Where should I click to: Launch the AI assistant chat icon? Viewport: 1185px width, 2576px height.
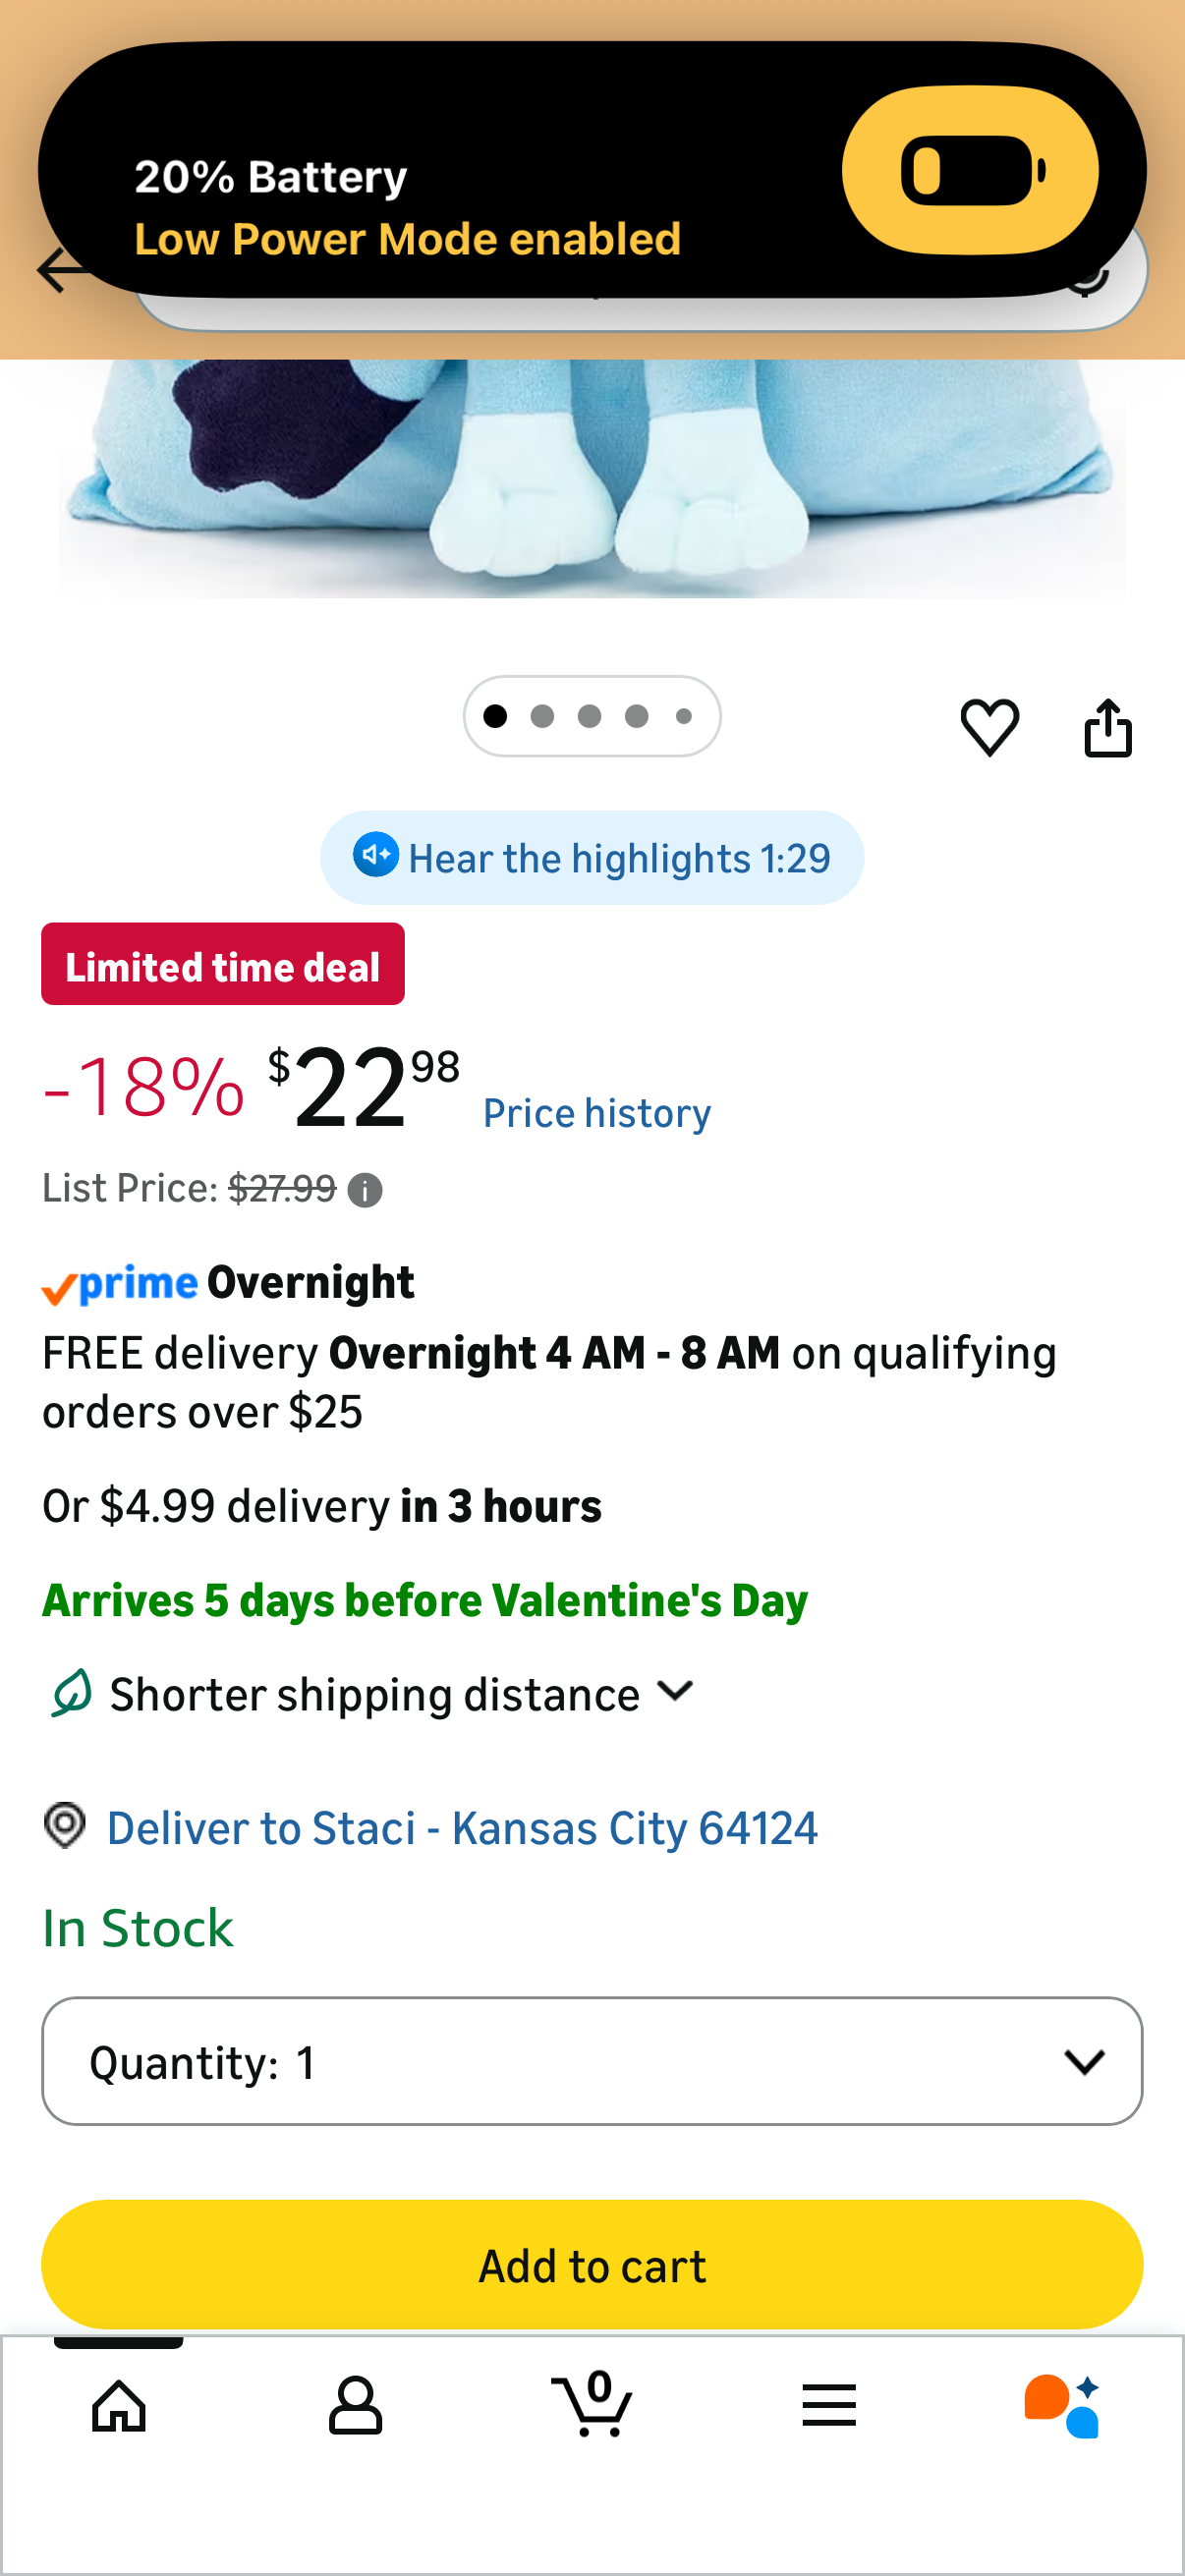click(x=1062, y=2405)
